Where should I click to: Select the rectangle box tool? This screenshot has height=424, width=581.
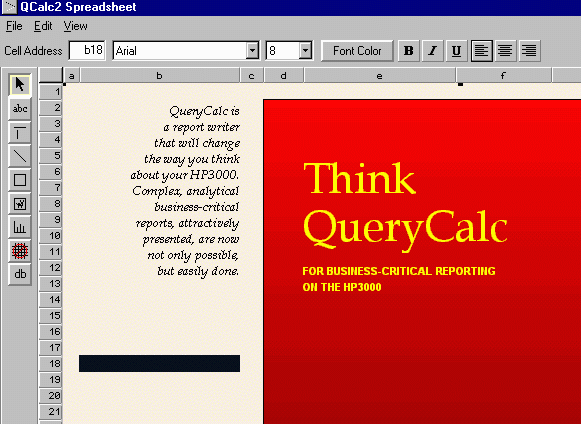(20, 180)
